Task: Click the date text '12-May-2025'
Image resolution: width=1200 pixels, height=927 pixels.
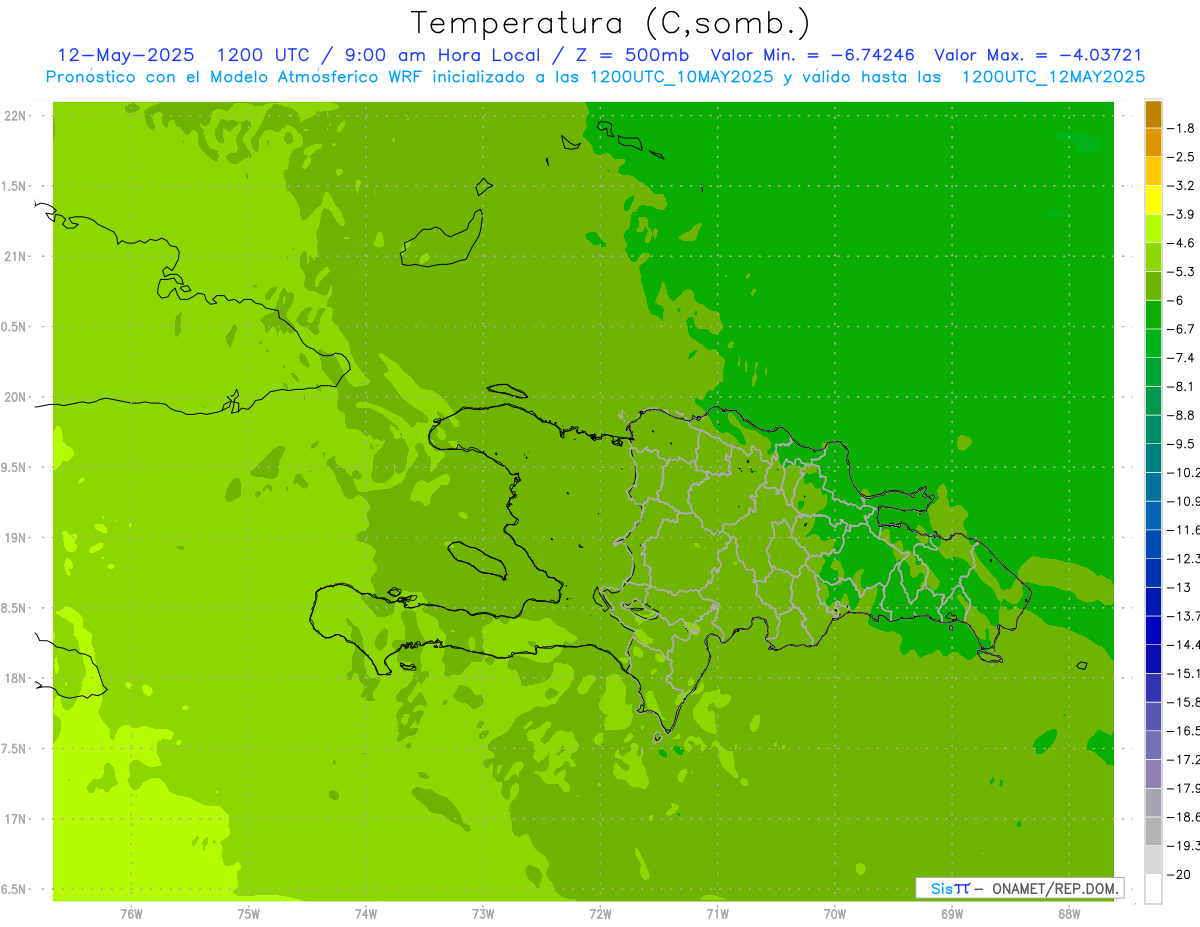Action: click(126, 55)
